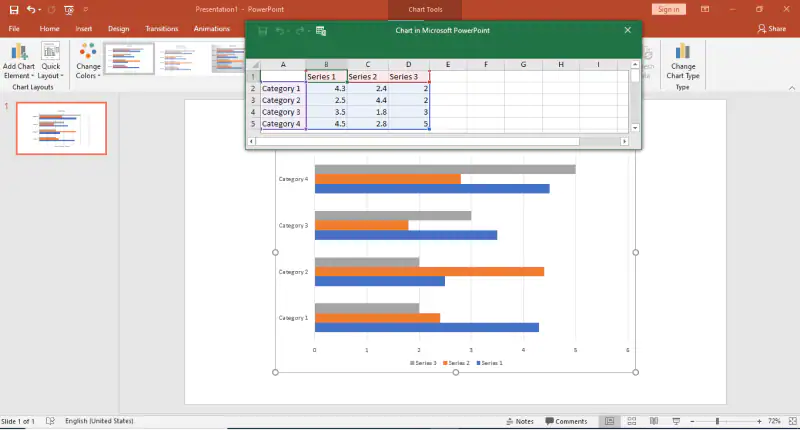Select slide 1 thumbnail in slide panel
Screen dimensions: 800x430
[x=61, y=128]
